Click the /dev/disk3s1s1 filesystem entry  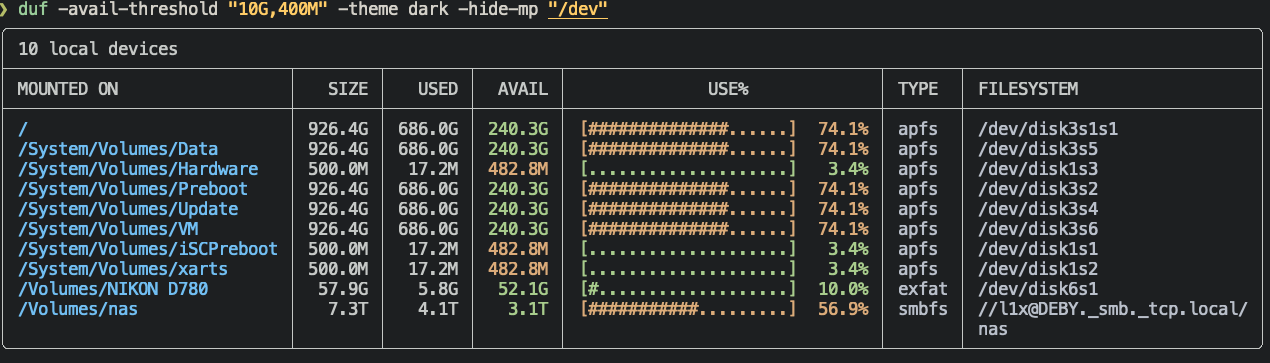(1048, 129)
